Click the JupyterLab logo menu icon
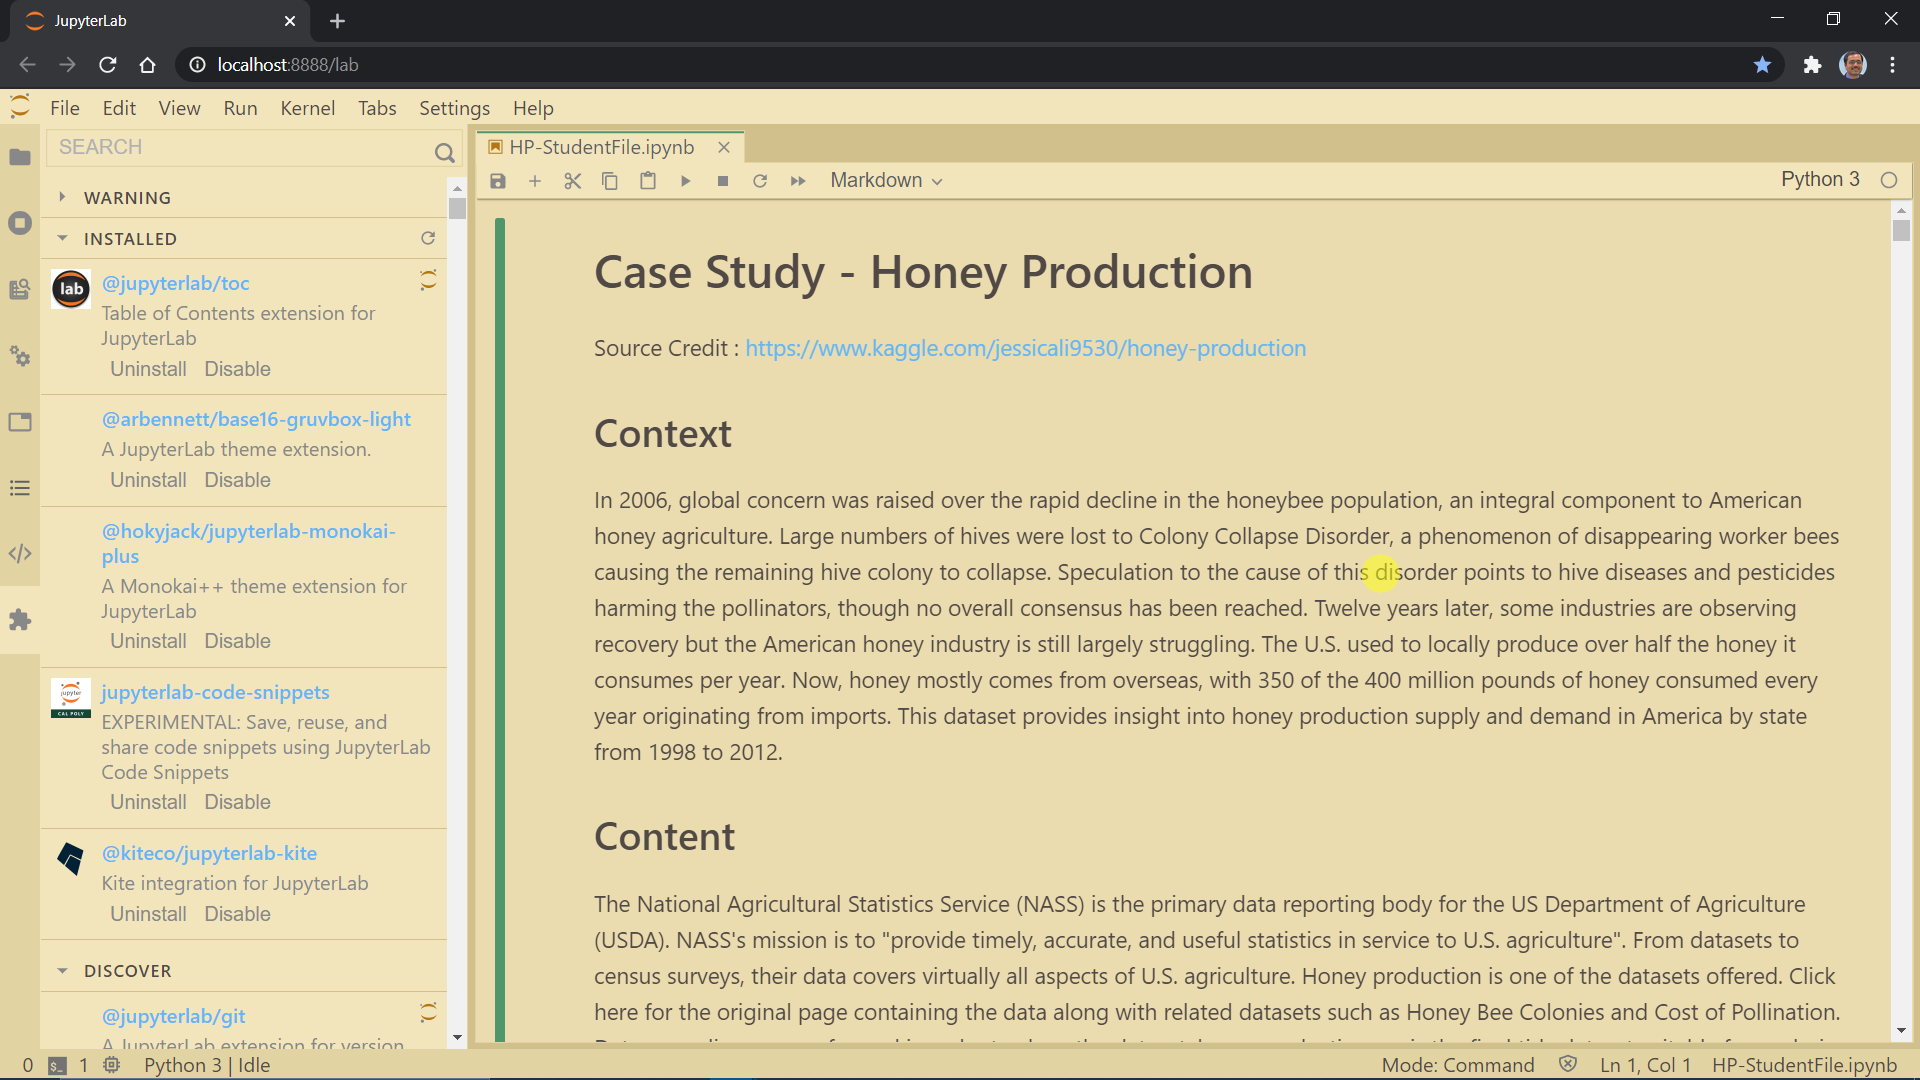The height and width of the screenshot is (1080, 1920). point(20,106)
